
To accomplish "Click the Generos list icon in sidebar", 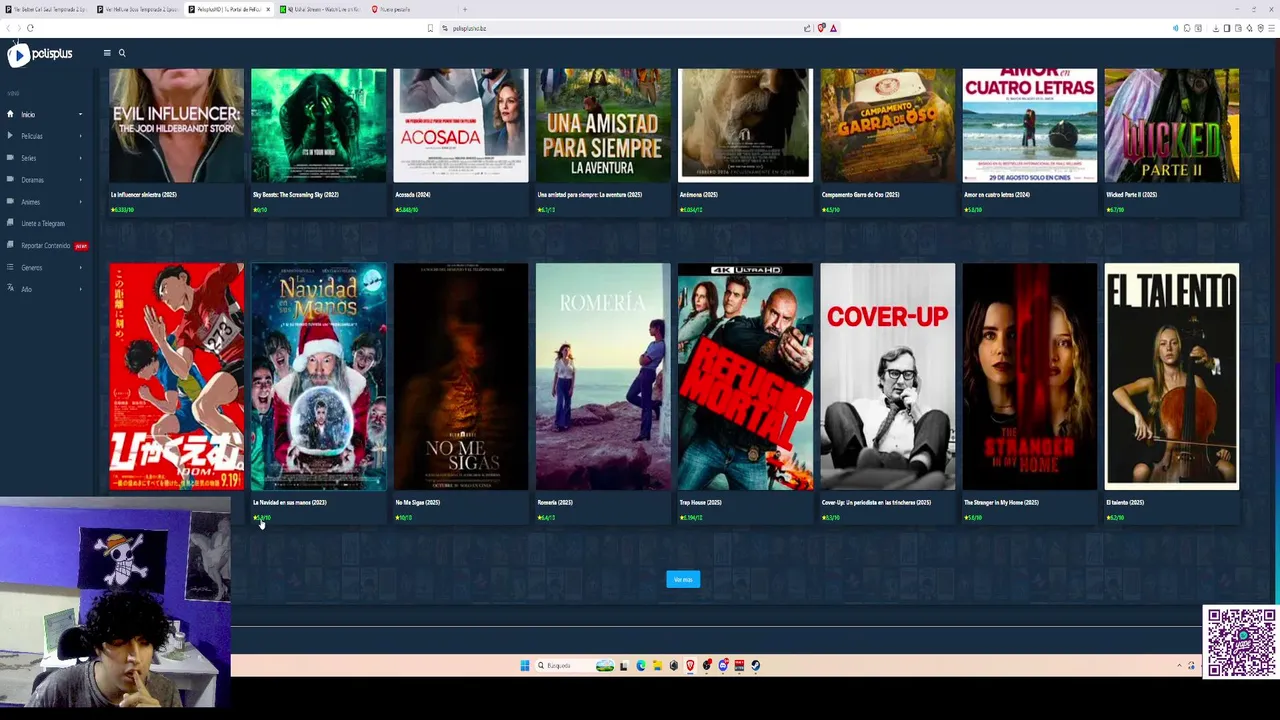I will coord(10,267).
